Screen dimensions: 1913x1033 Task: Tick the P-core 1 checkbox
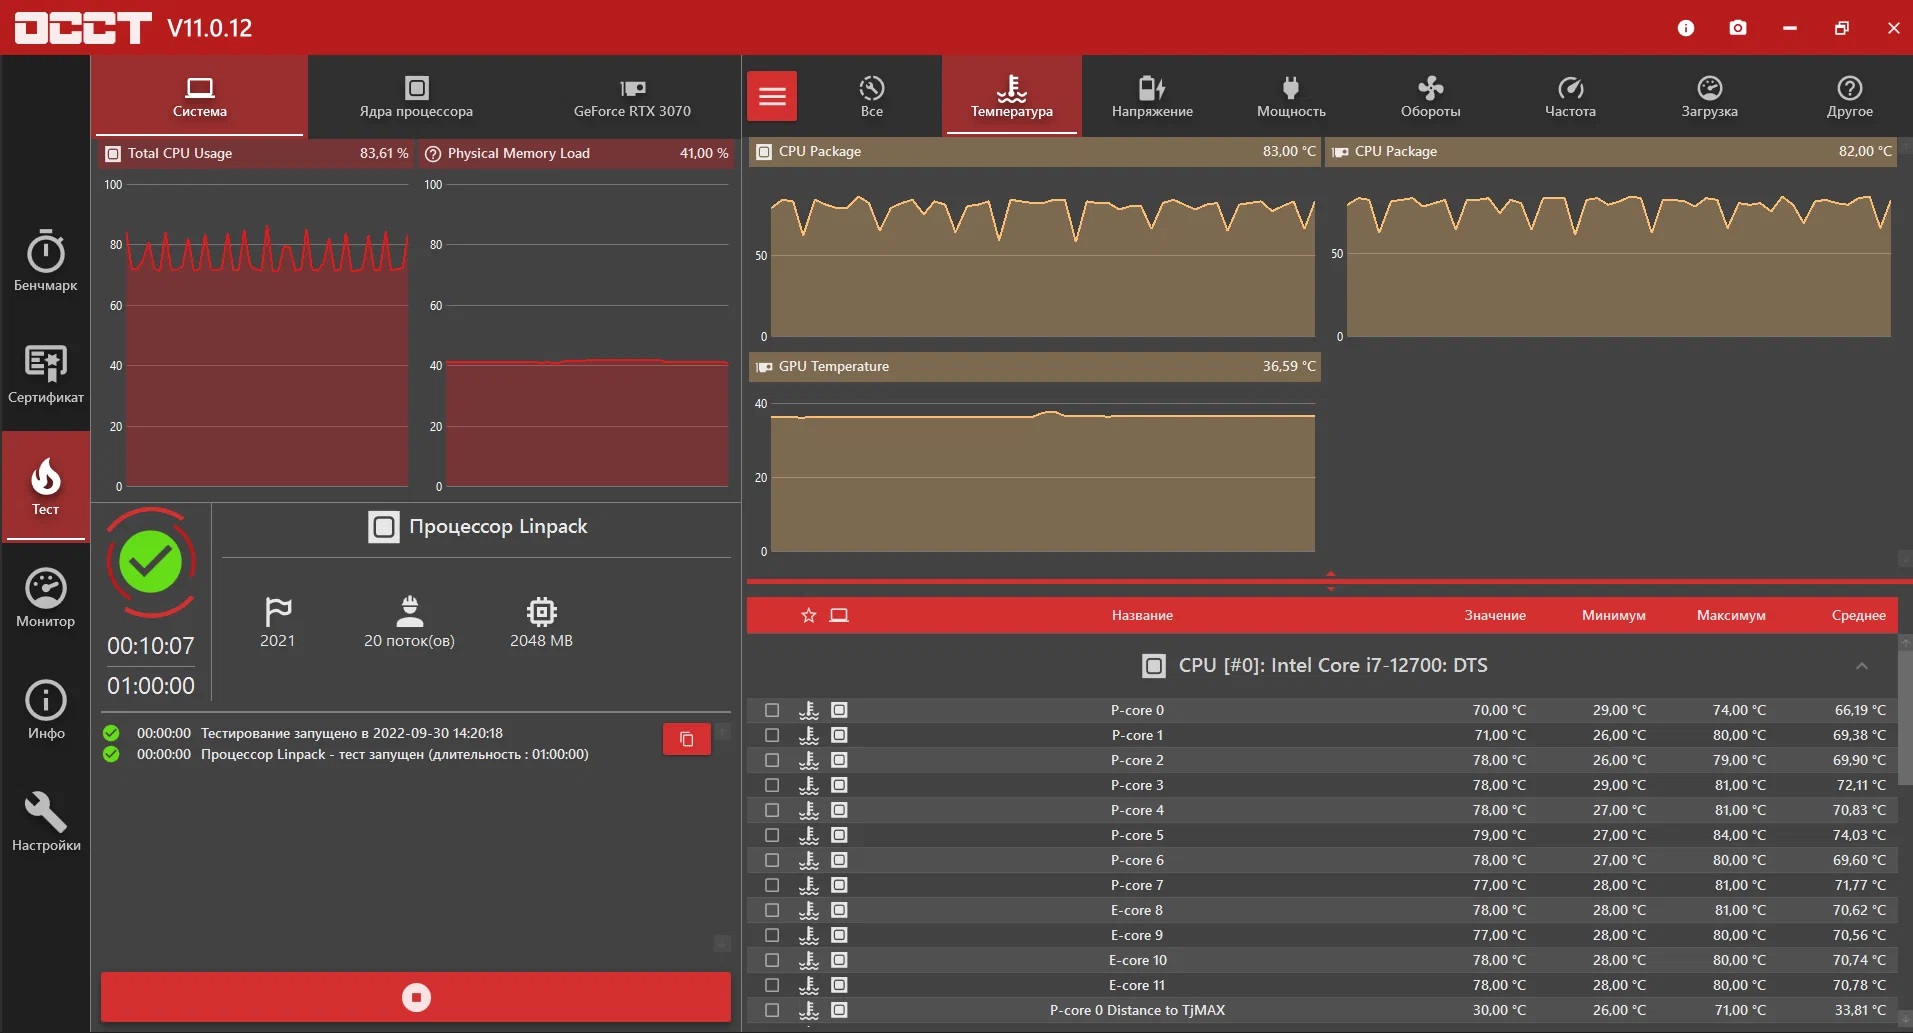[772, 735]
